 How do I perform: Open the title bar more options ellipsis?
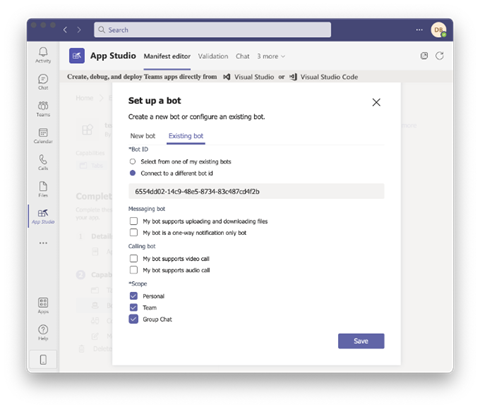pos(419,30)
